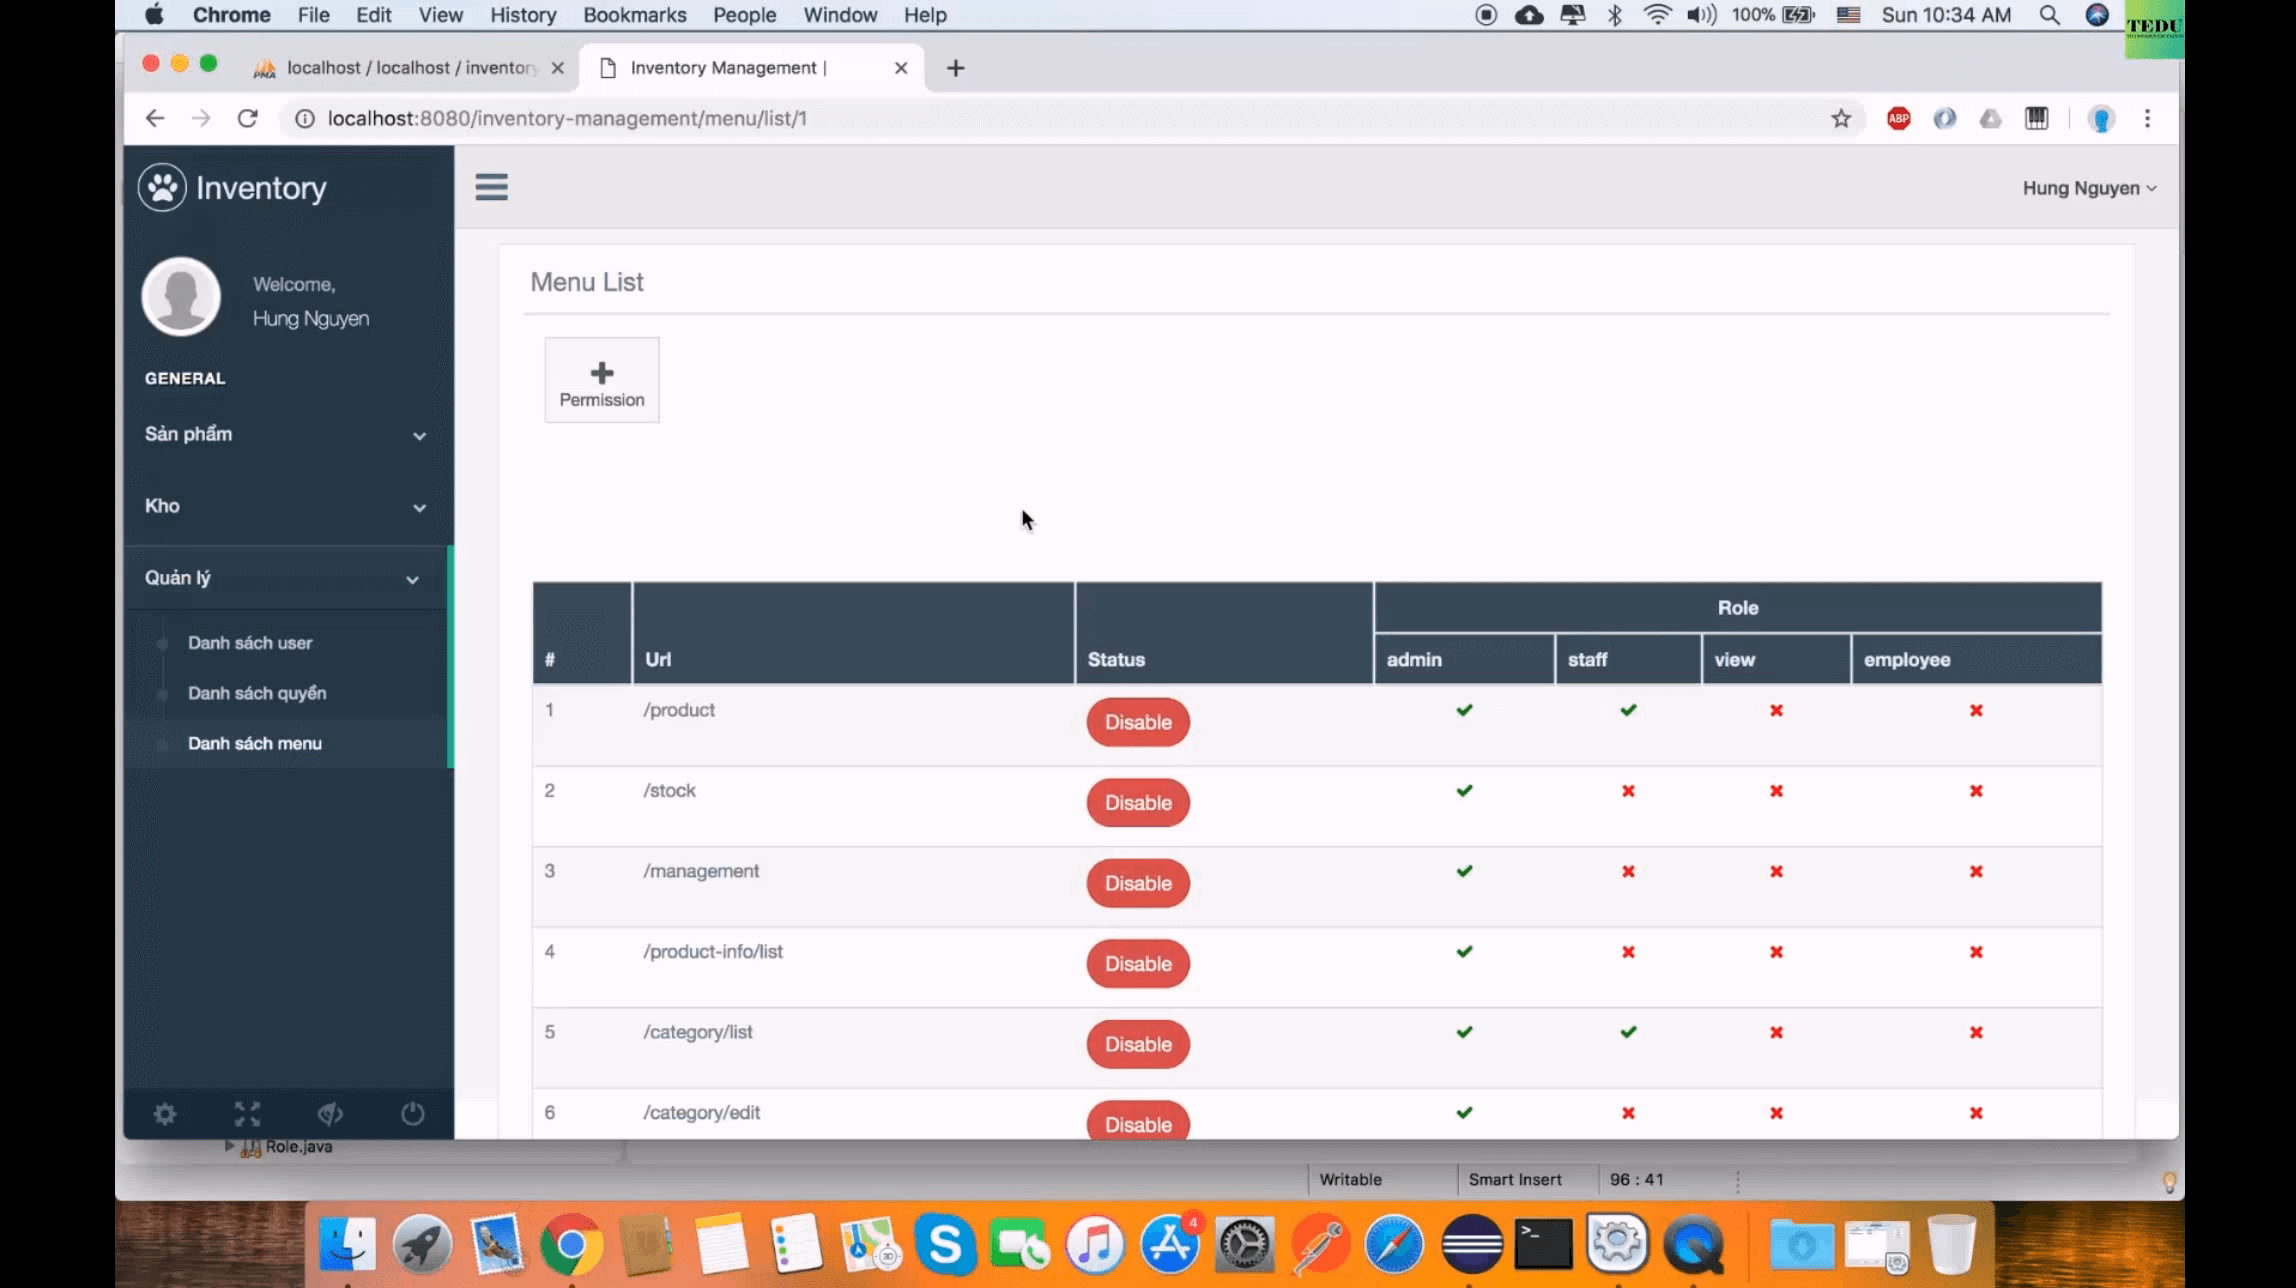Screen dimensions: 2296x1288
Task: Click the settings gear in the sidebar footer
Action: click(x=165, y=1114)
